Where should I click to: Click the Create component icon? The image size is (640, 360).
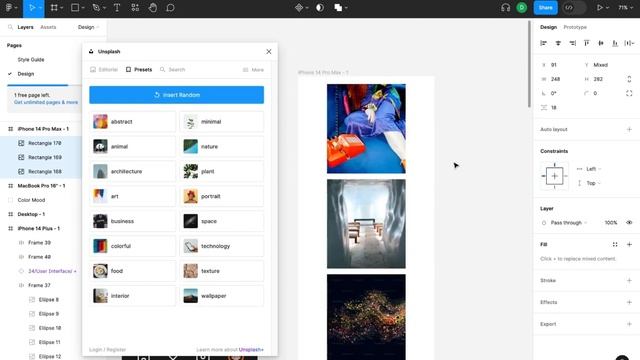(x=299, y=8)
